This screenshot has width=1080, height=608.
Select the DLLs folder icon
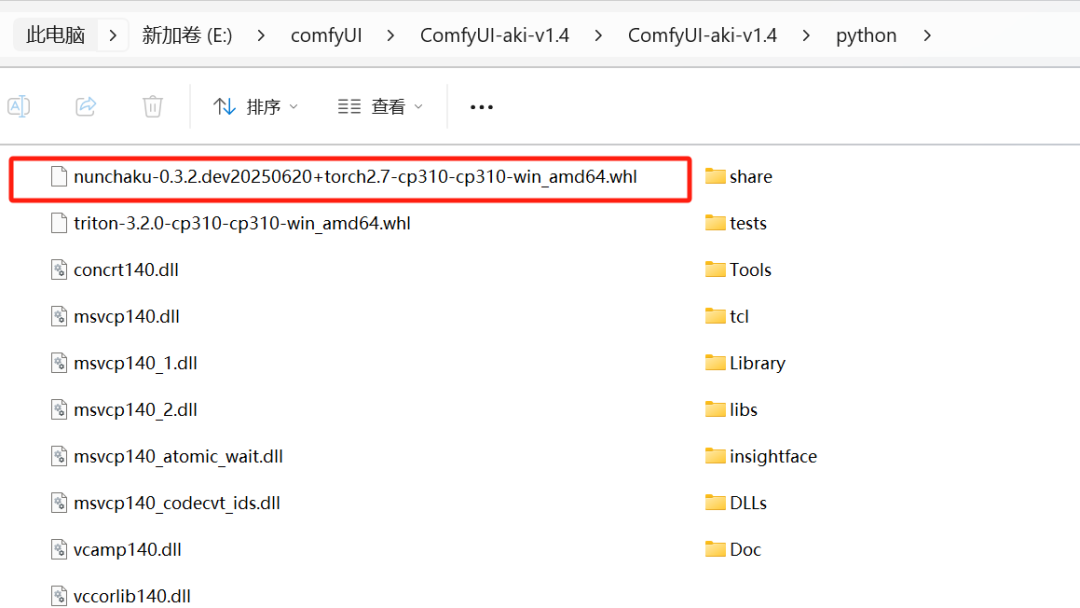pos(715,503)
